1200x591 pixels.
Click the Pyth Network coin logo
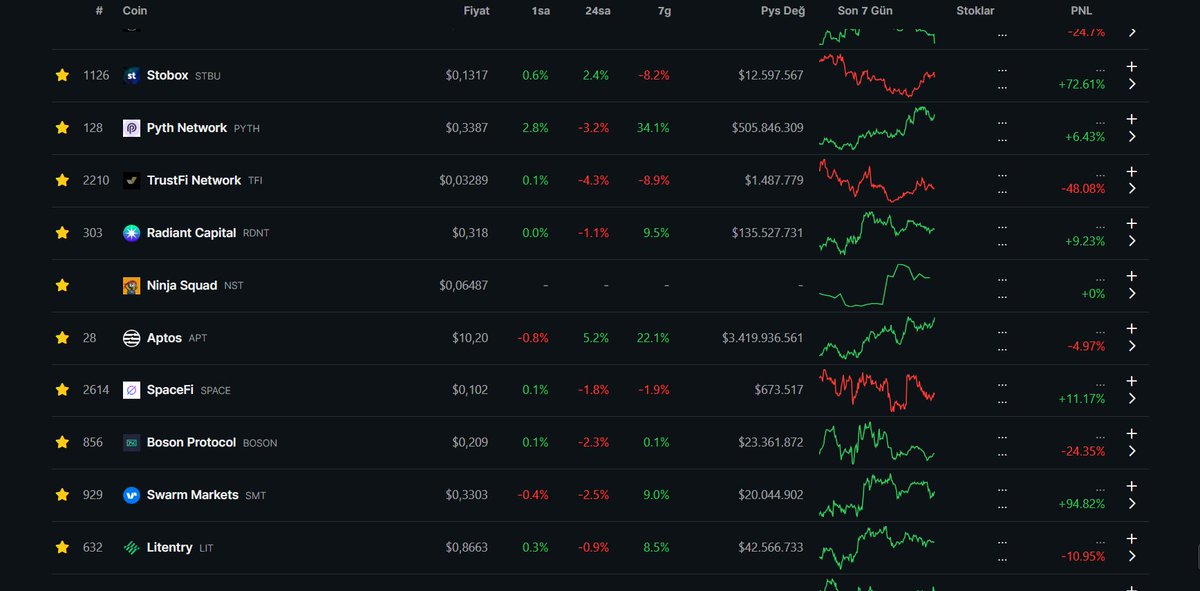(131, 128)
